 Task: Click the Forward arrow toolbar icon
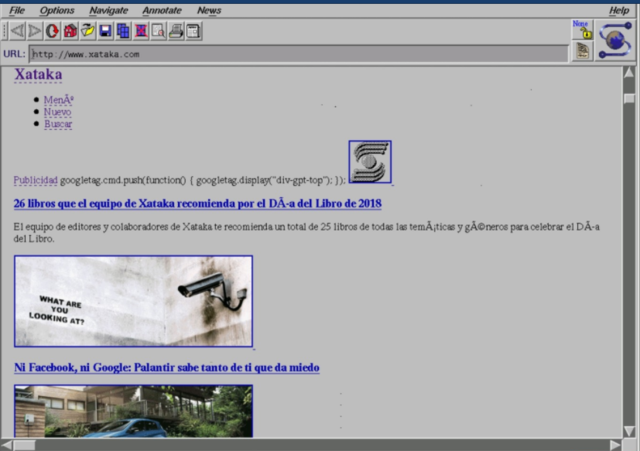pyautogui.click(x=35, y=31)
